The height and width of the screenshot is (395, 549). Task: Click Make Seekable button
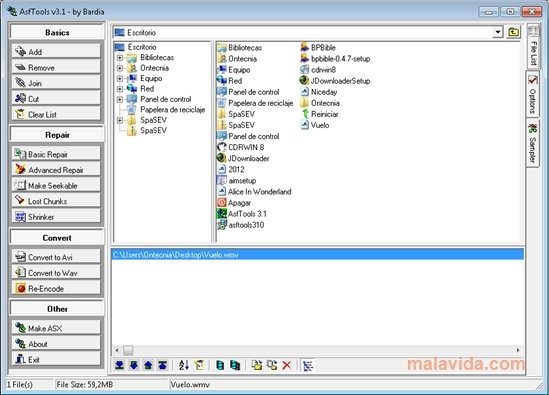pyautogui.click(x=56, y=186)
